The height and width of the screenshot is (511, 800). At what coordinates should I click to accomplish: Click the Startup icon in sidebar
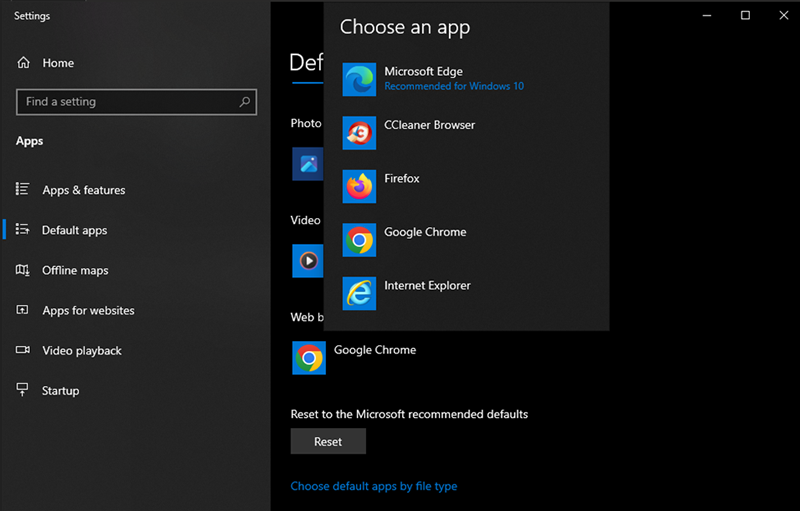coord(22,390)
